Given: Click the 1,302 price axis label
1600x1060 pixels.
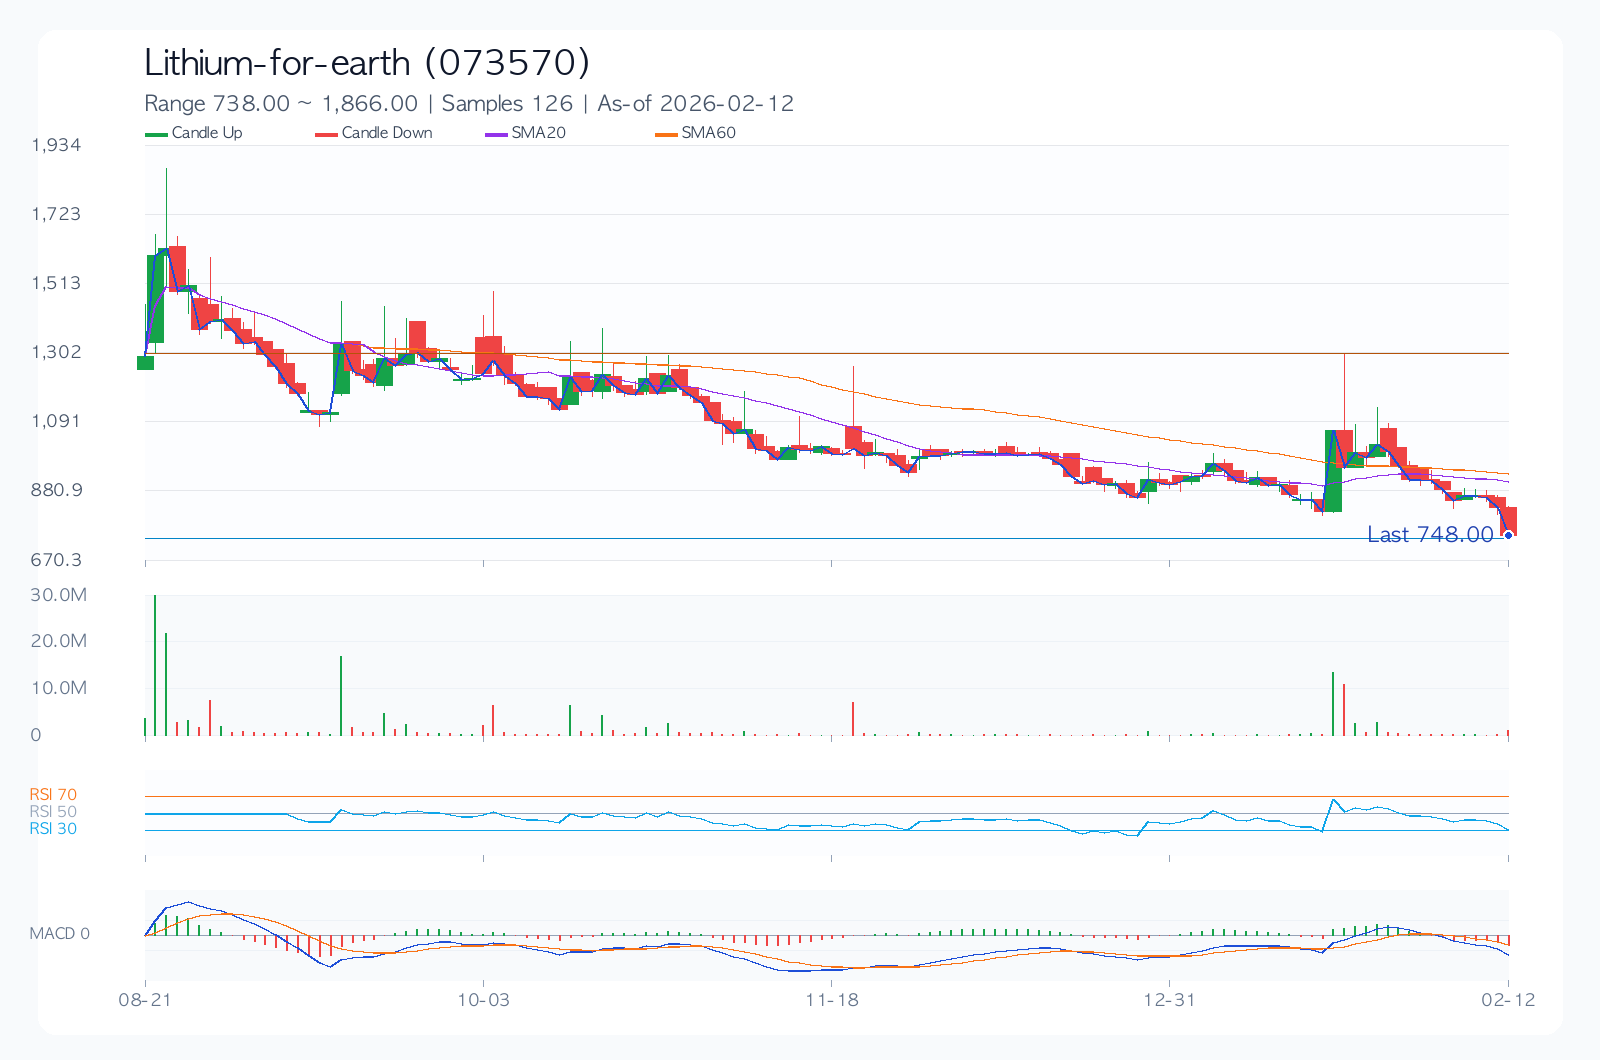Looking at the screenshot, I should click(56, 352).
